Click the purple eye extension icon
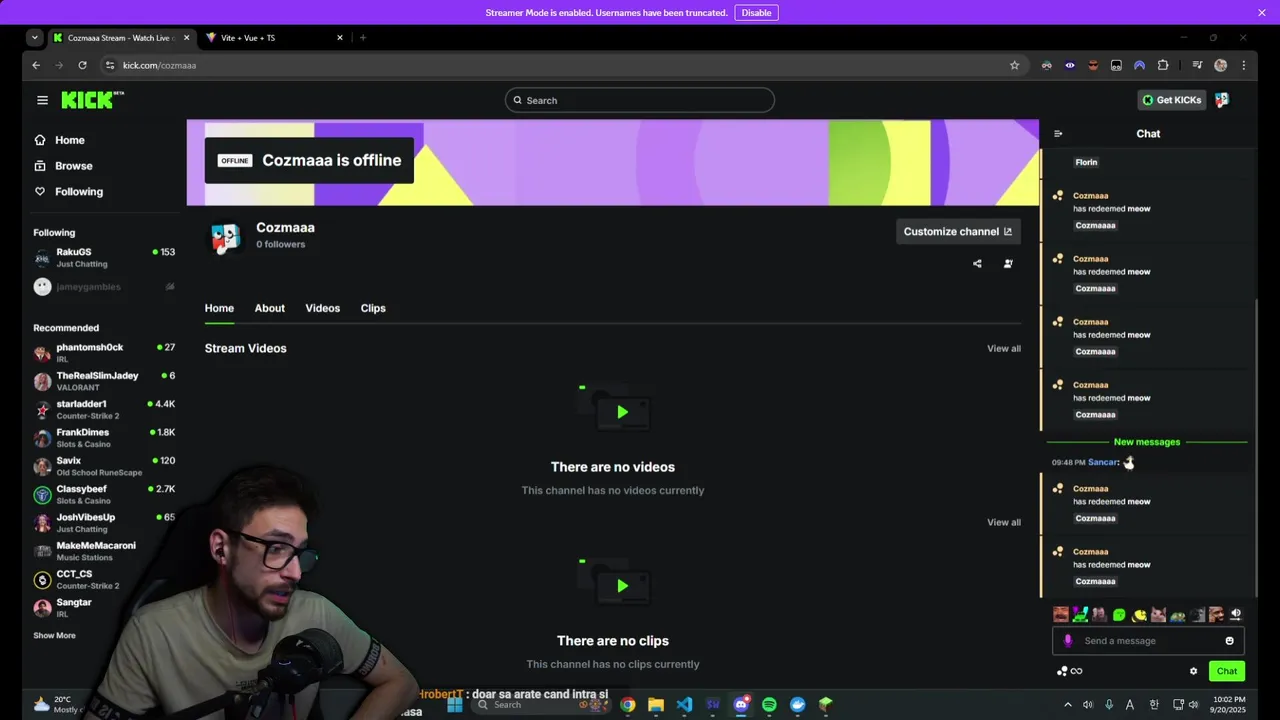The width and height of the screenshot is (1280, 720). pos(1070,65)
